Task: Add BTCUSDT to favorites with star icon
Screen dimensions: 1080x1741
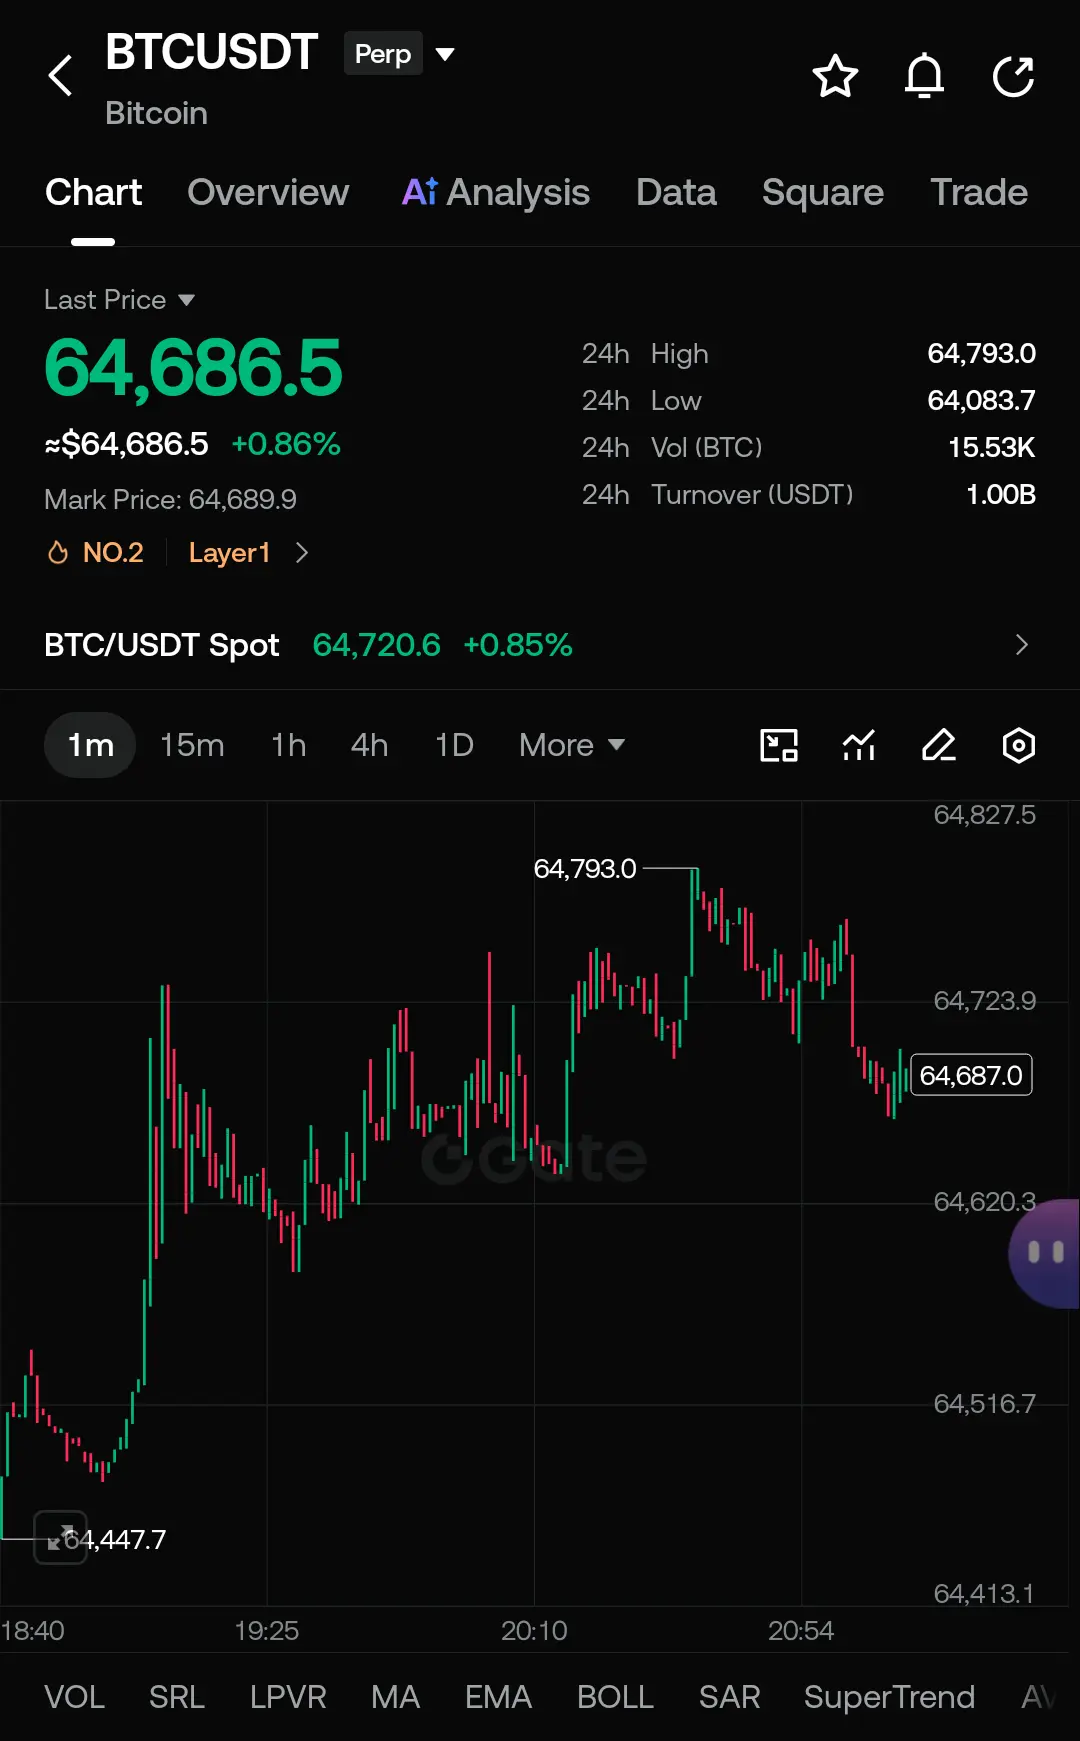Action: coord(835,76)
